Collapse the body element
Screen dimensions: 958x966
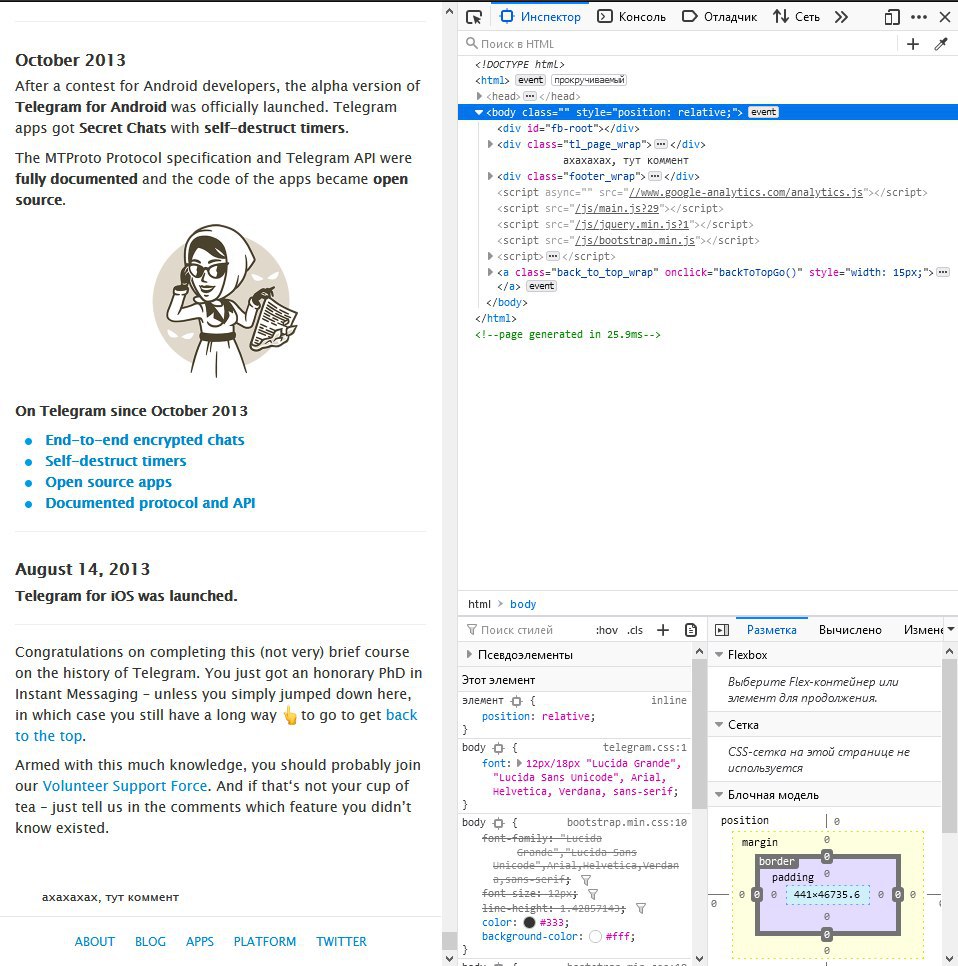[479, 112]
